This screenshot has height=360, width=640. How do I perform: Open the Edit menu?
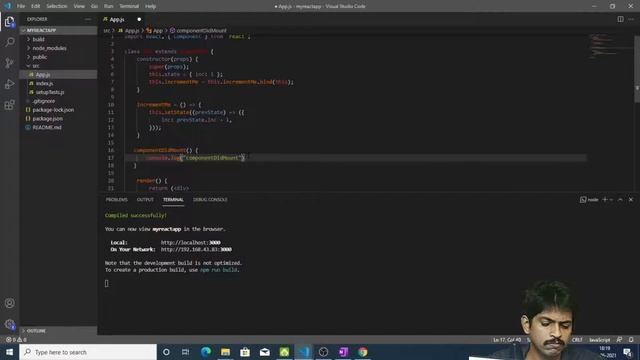tap(36, 6)
